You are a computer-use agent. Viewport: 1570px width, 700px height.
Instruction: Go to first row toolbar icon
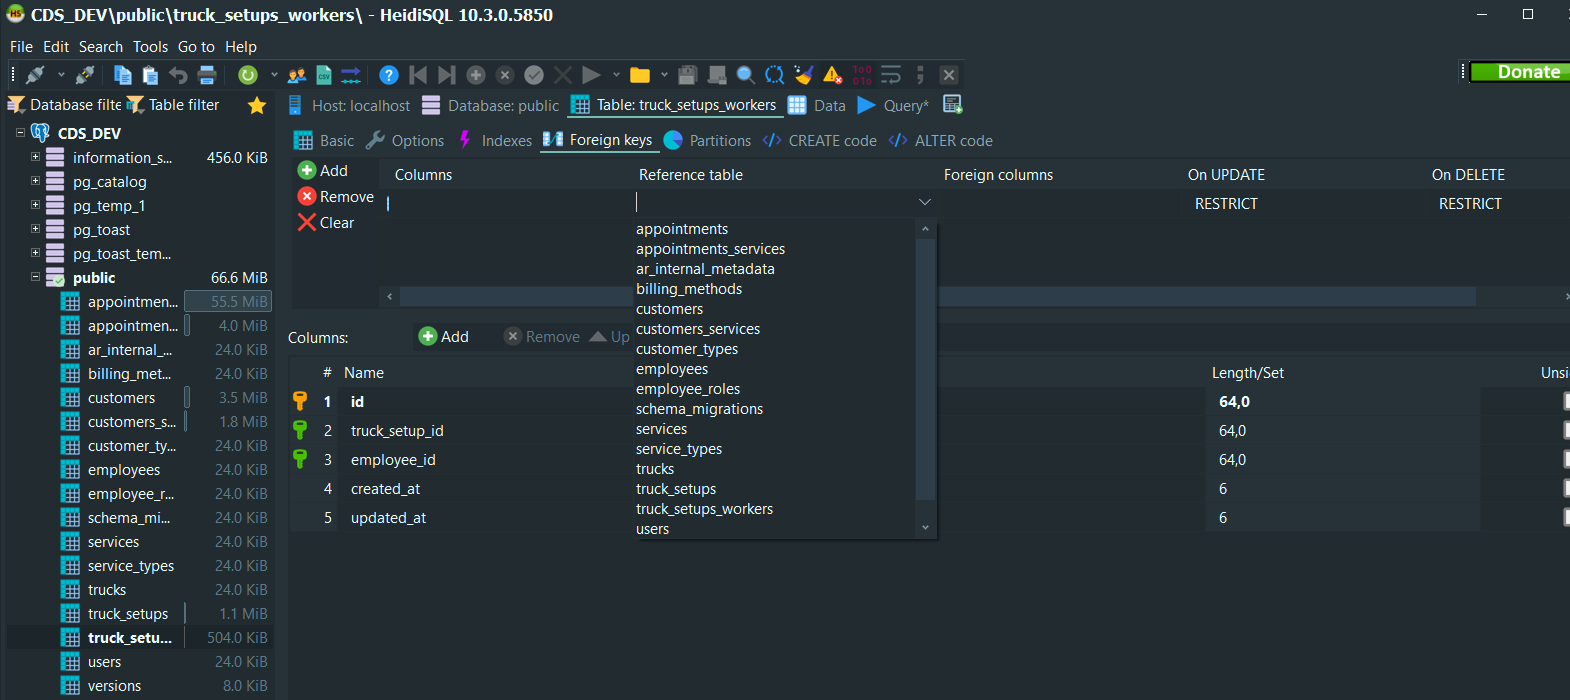[x=418, y=75]
